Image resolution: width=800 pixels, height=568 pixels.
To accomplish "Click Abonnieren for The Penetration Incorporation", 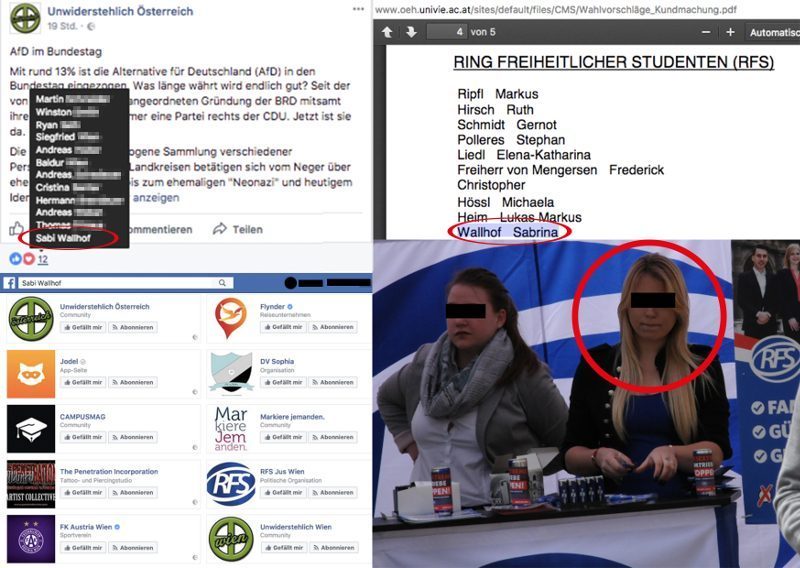I will tap(133, 492).
